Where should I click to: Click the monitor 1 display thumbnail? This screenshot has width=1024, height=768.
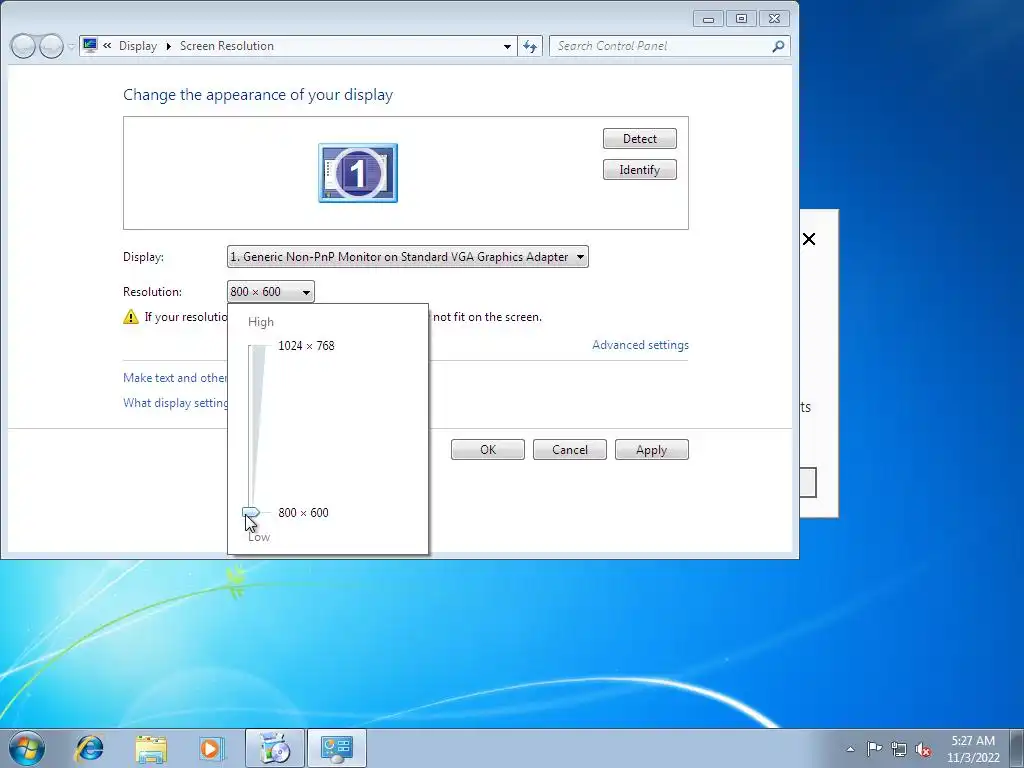358,173
